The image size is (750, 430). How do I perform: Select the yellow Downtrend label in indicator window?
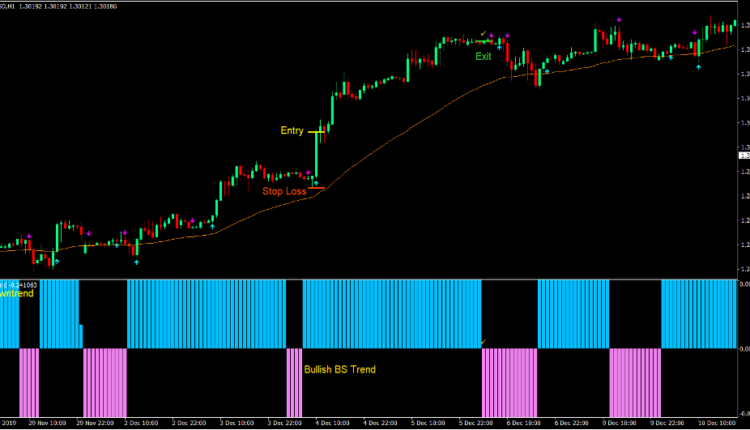[20, 294]
